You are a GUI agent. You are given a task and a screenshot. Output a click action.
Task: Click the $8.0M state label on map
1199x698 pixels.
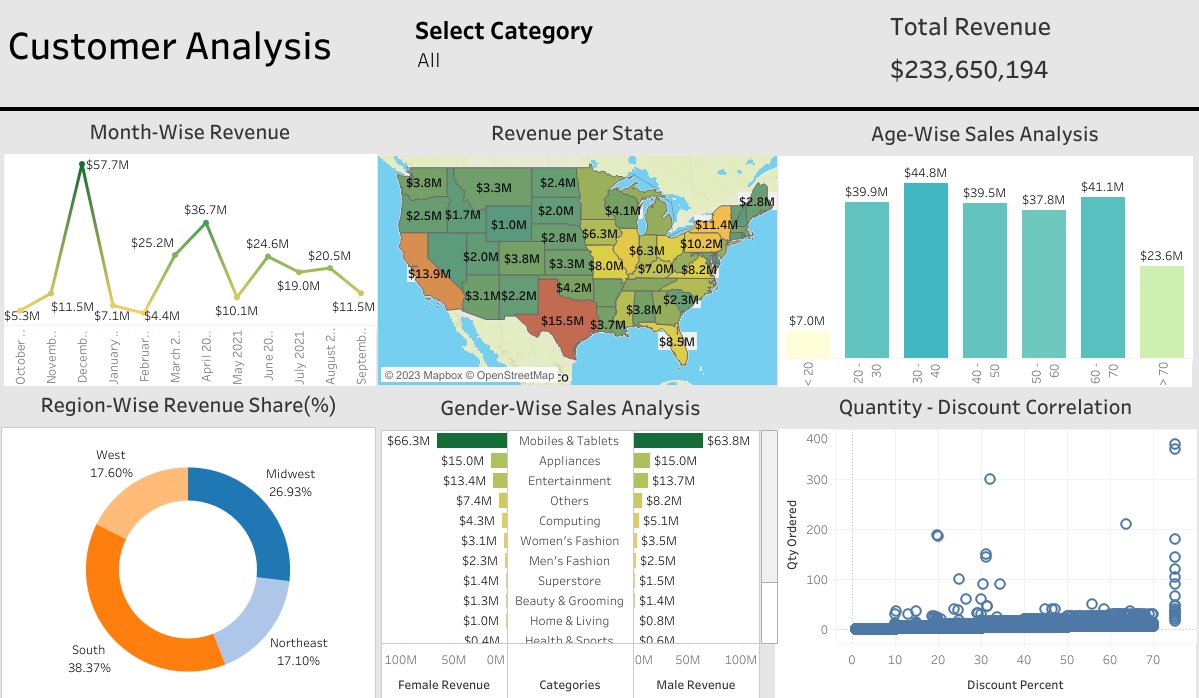coord(606,265)
